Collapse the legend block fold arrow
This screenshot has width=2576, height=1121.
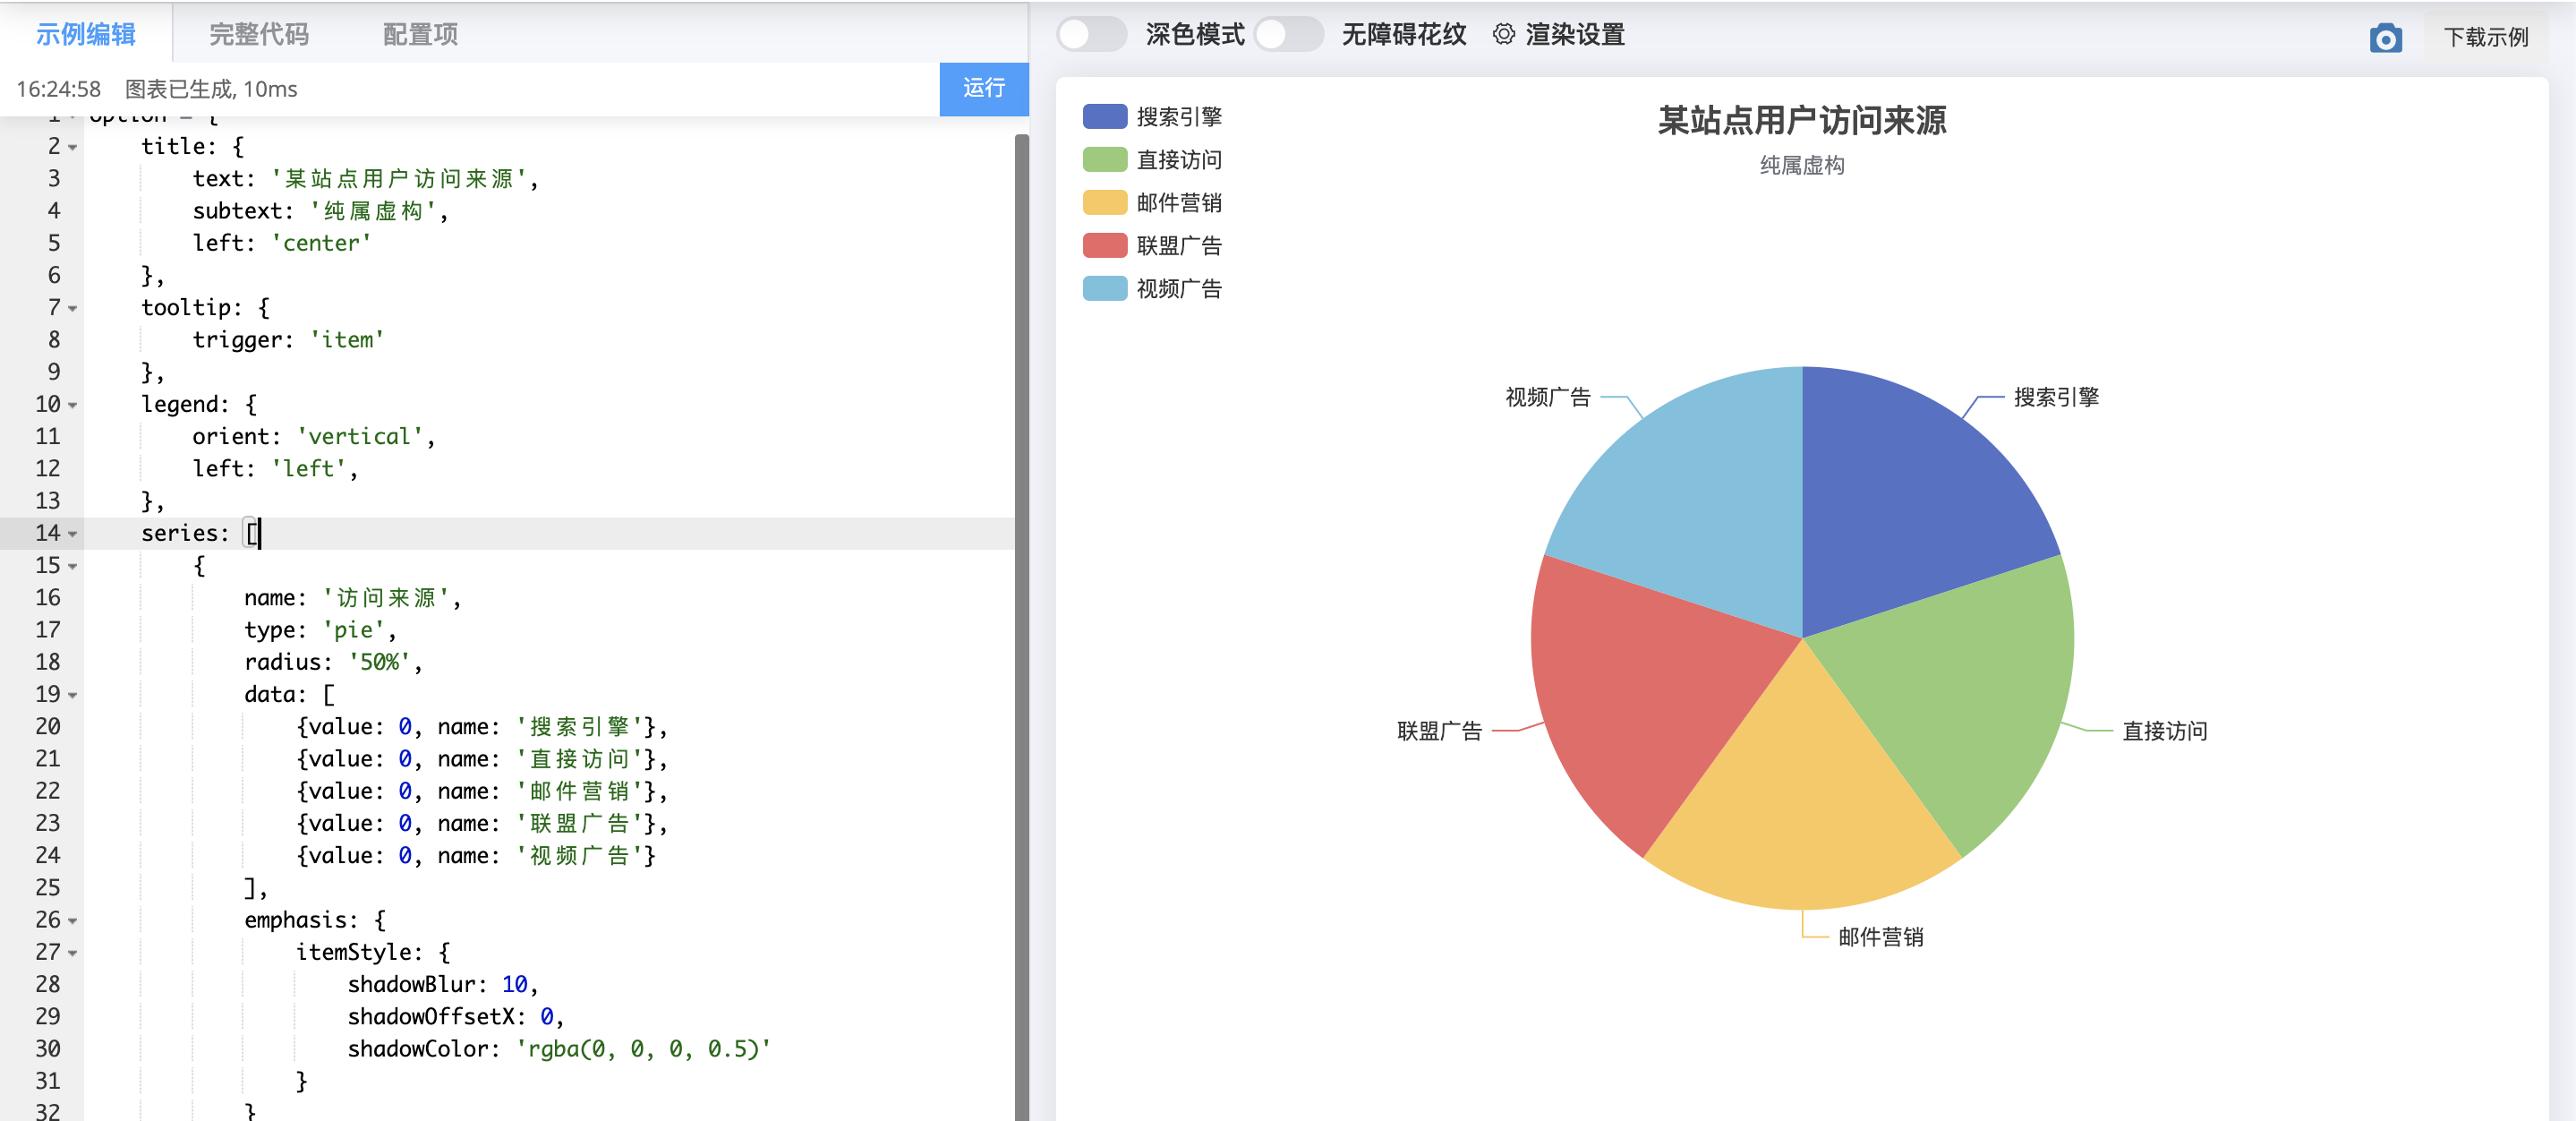click(x=73, y=406)
